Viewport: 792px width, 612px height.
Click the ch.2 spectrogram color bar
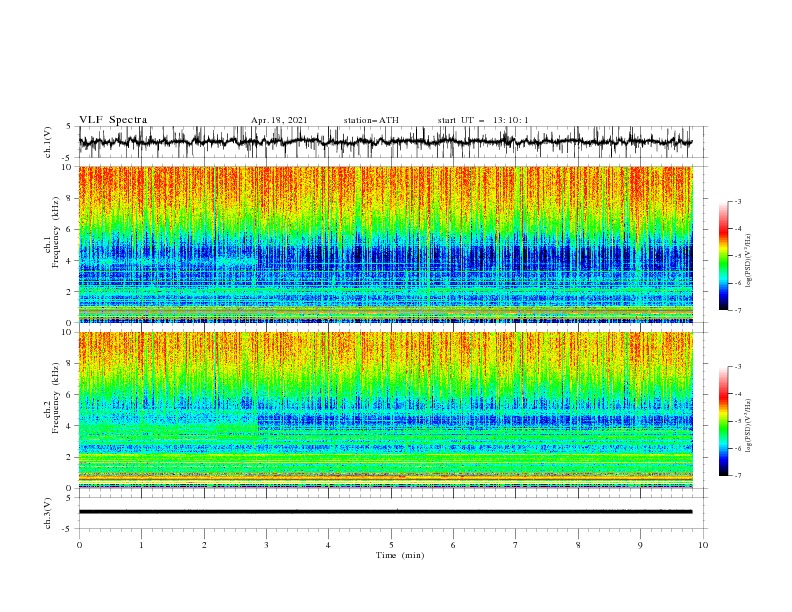723,421
